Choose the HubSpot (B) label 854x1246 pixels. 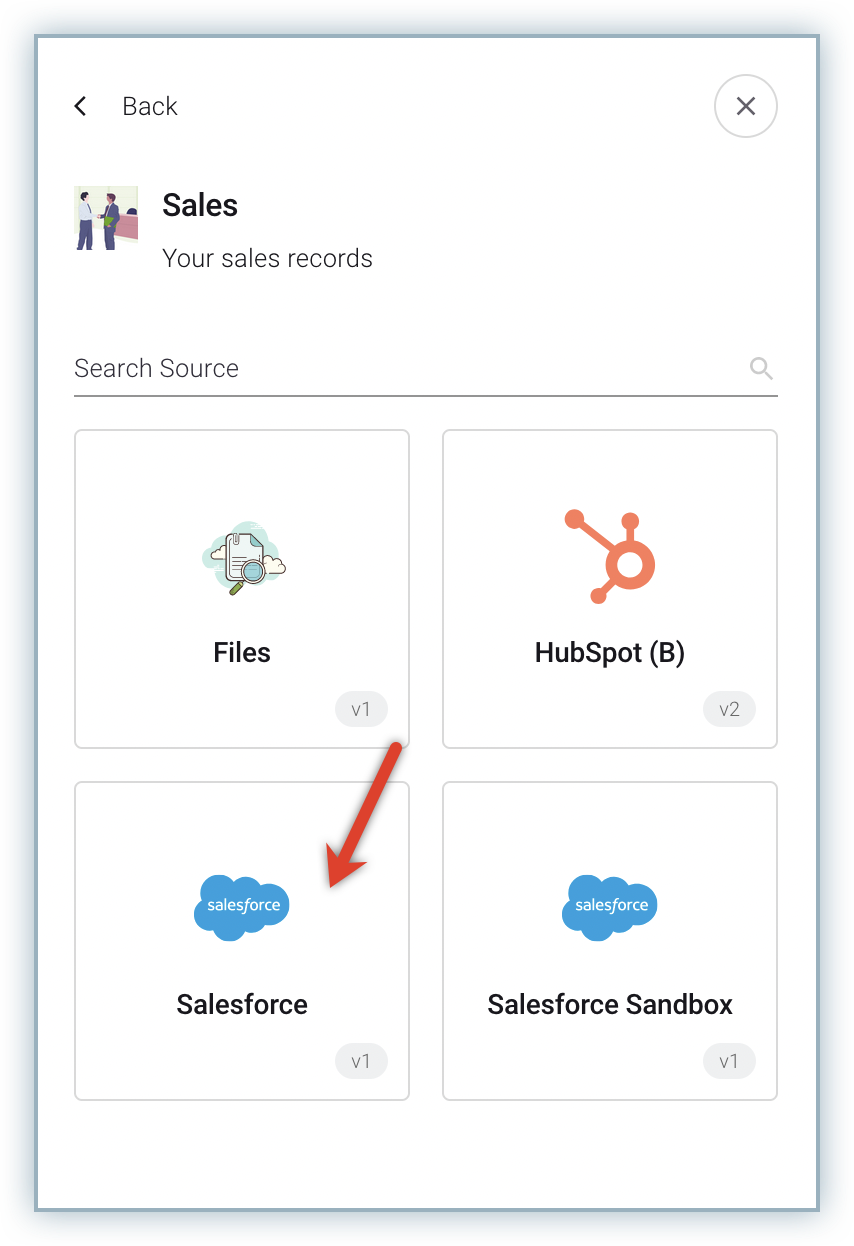point(610,653)
